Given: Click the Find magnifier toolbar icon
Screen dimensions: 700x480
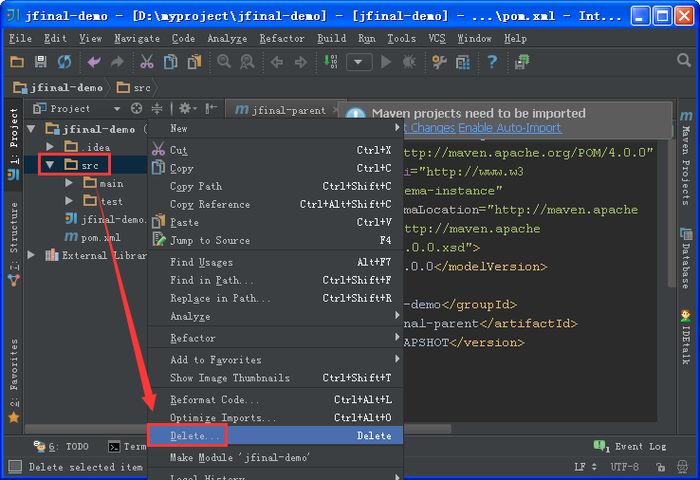Looking at the screenshot, I should pos(224,62).
